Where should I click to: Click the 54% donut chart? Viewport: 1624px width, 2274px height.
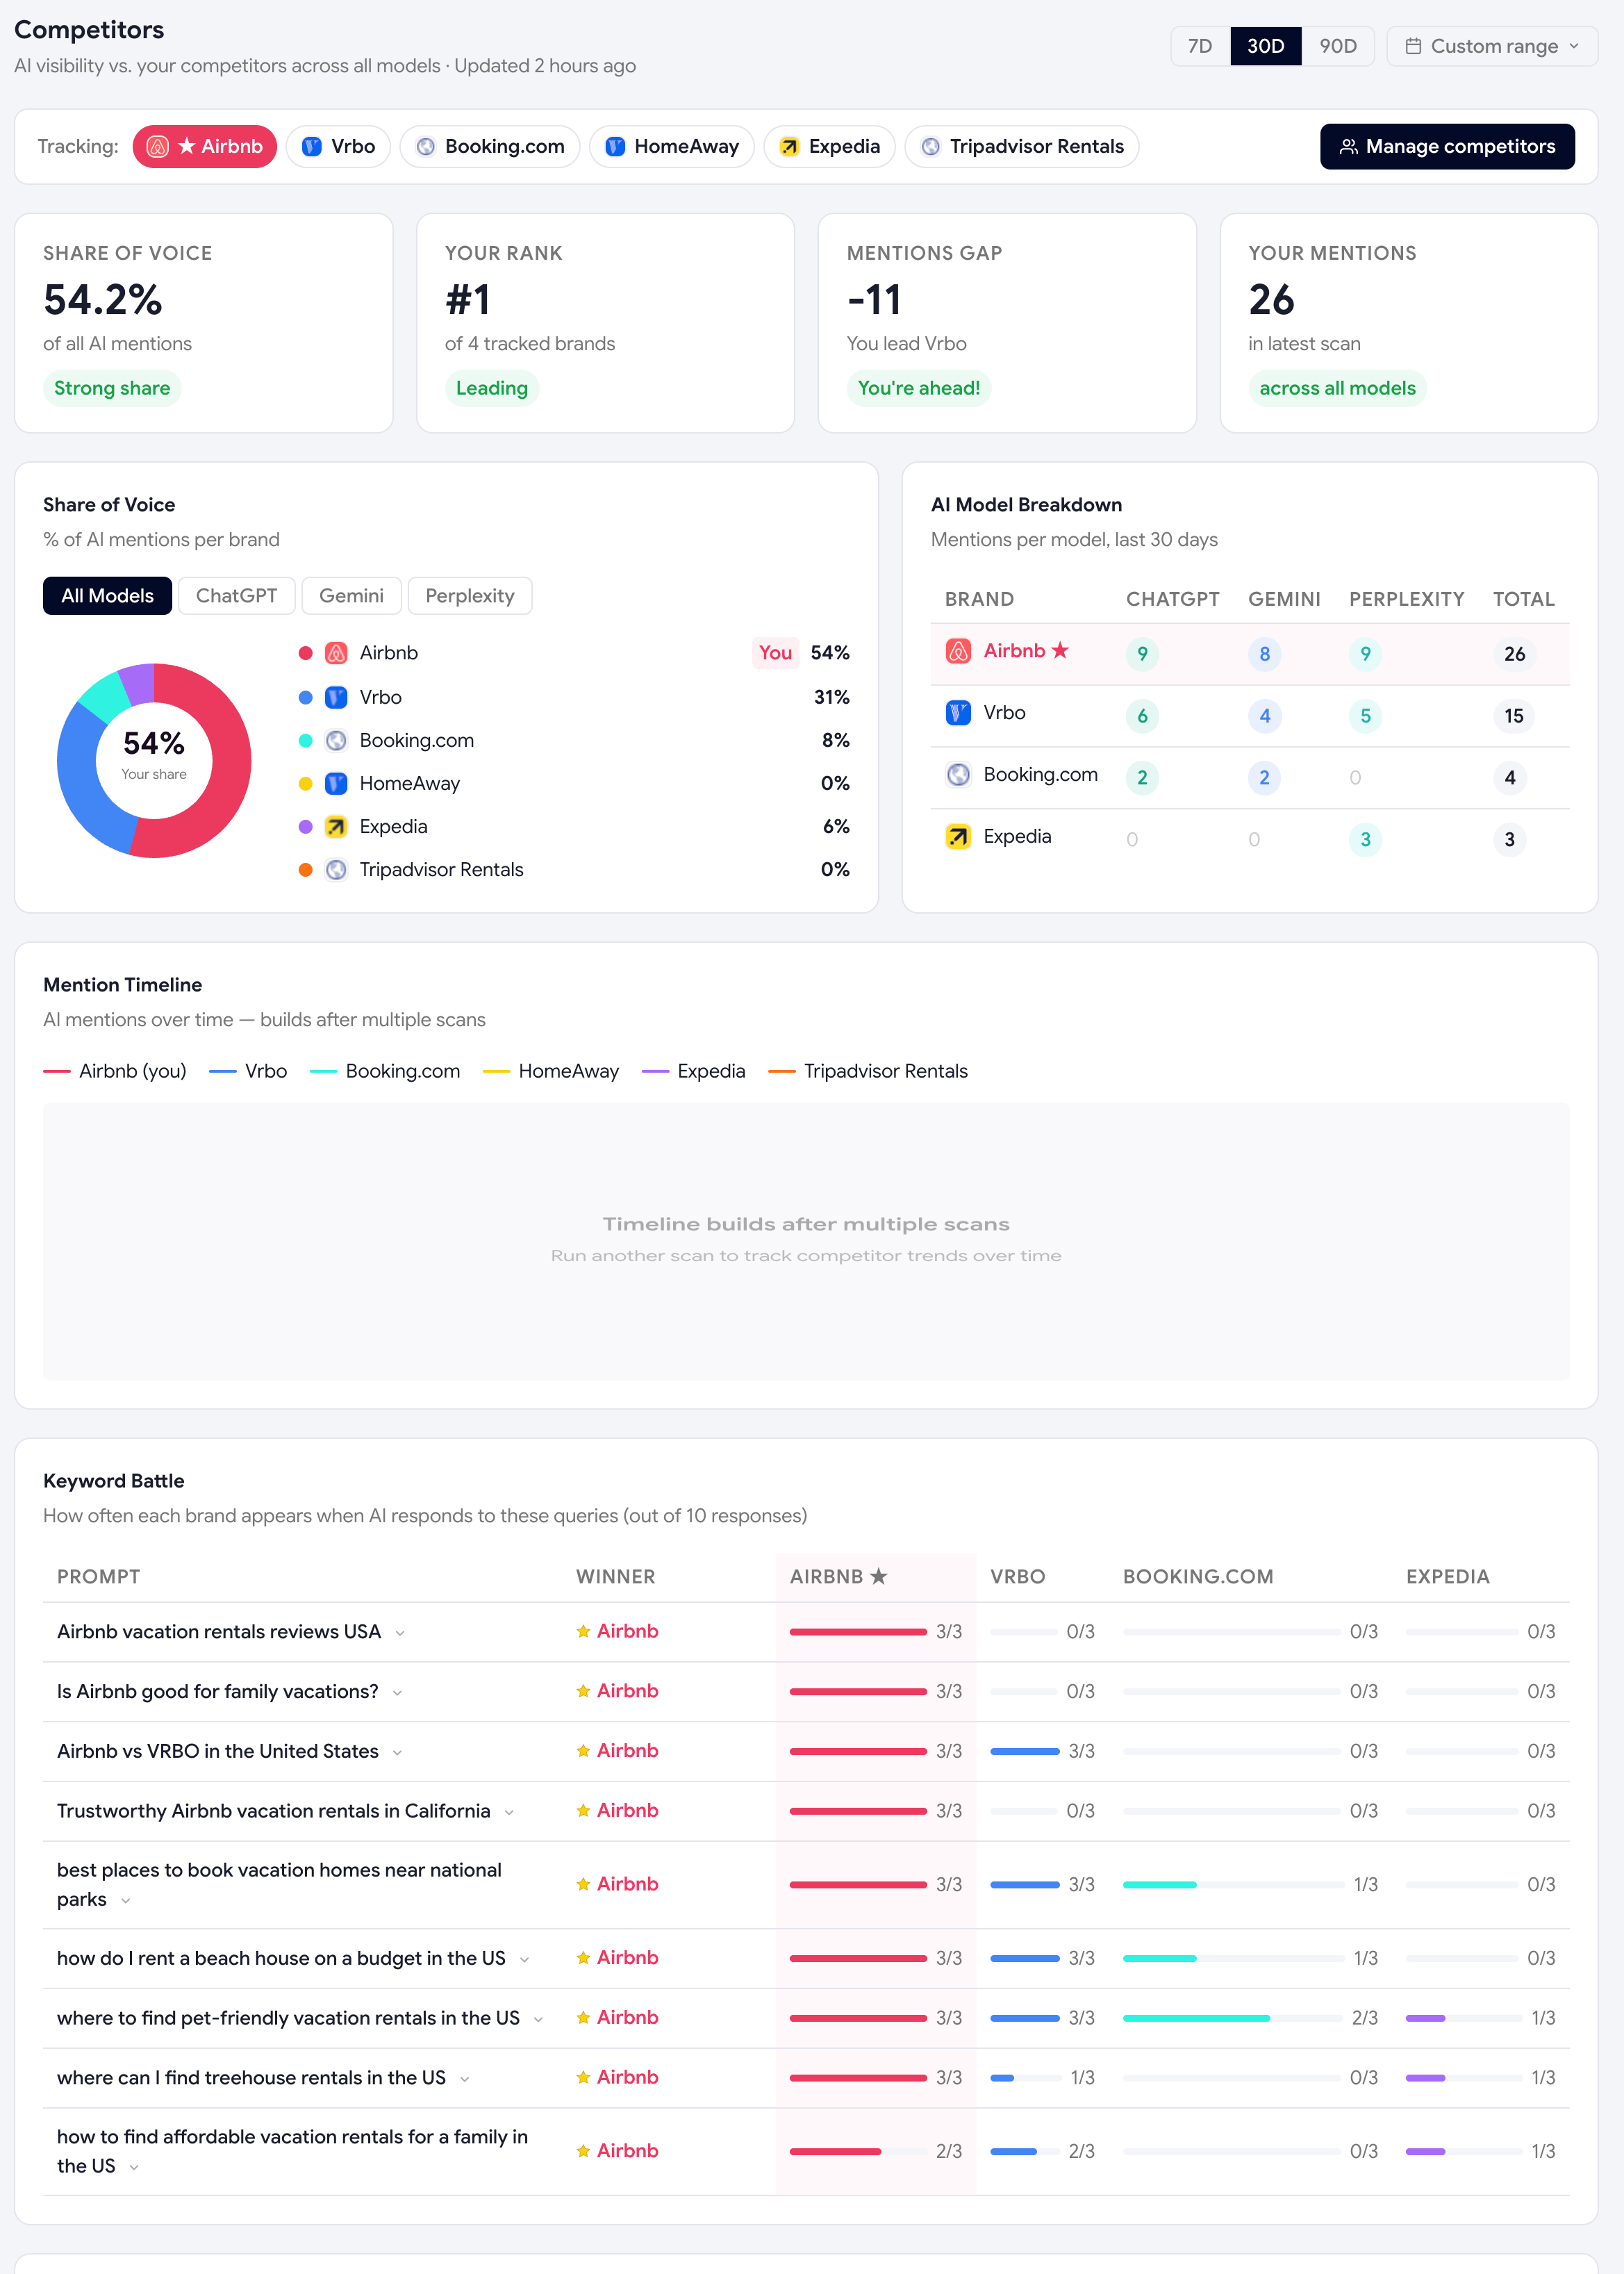[x=154, y=760]
